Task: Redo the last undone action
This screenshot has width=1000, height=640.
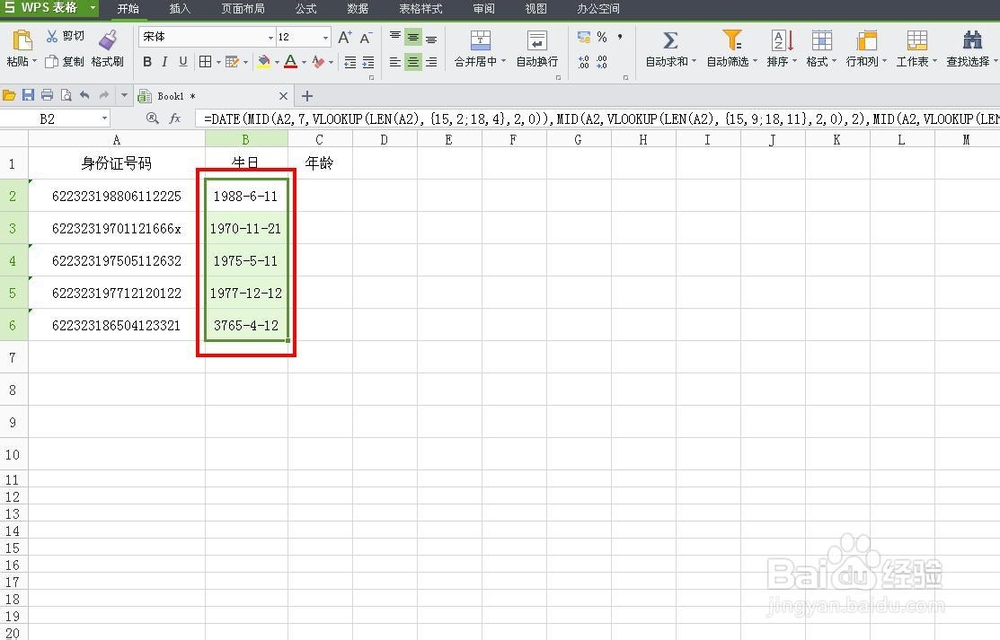Action: tap(104, 96)
